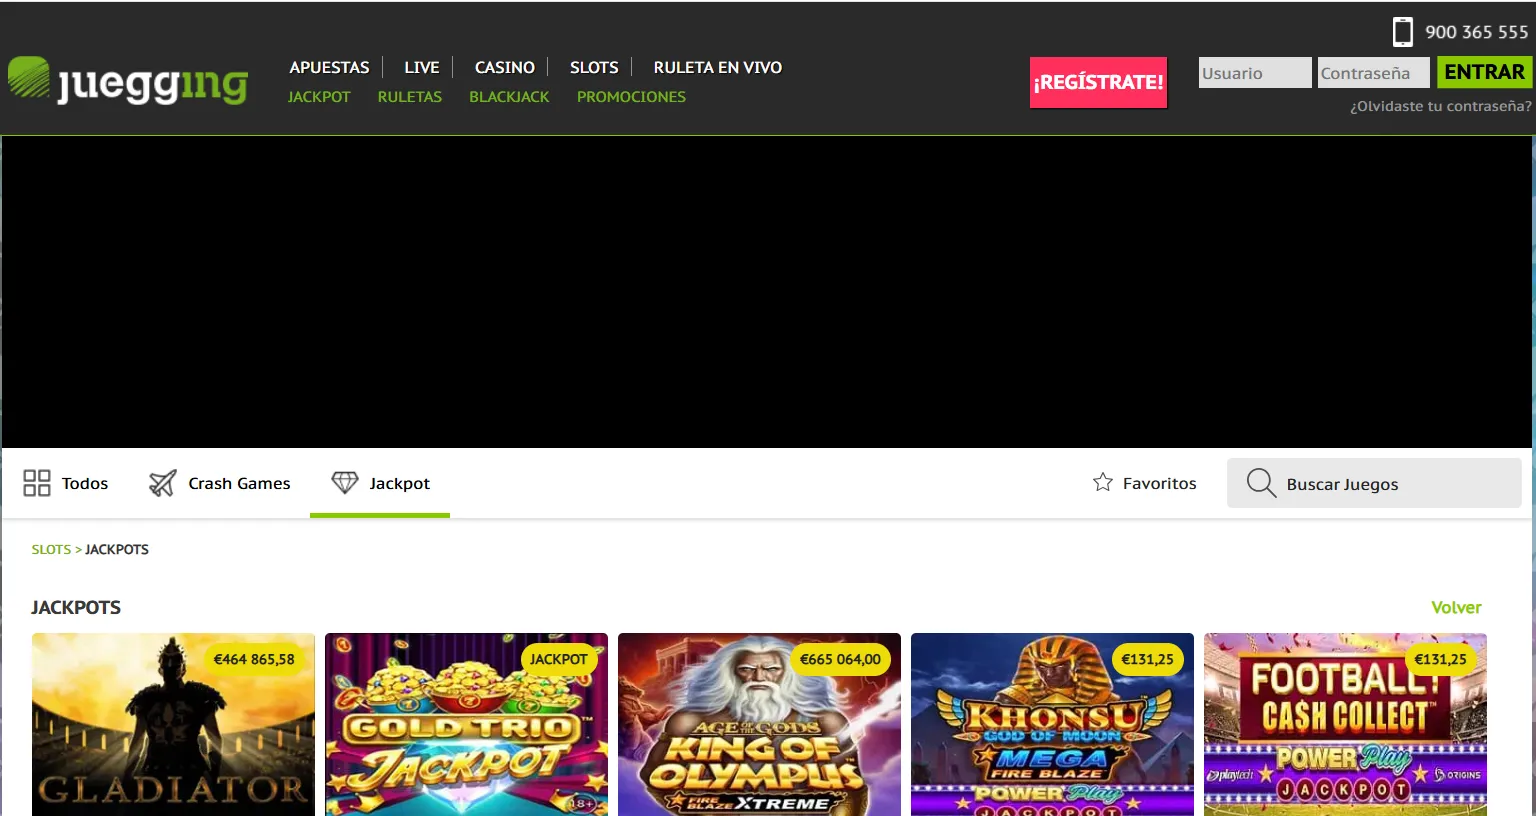Open RULETA EN VIVO
The image size is (1536, 816).
point(718,67)
